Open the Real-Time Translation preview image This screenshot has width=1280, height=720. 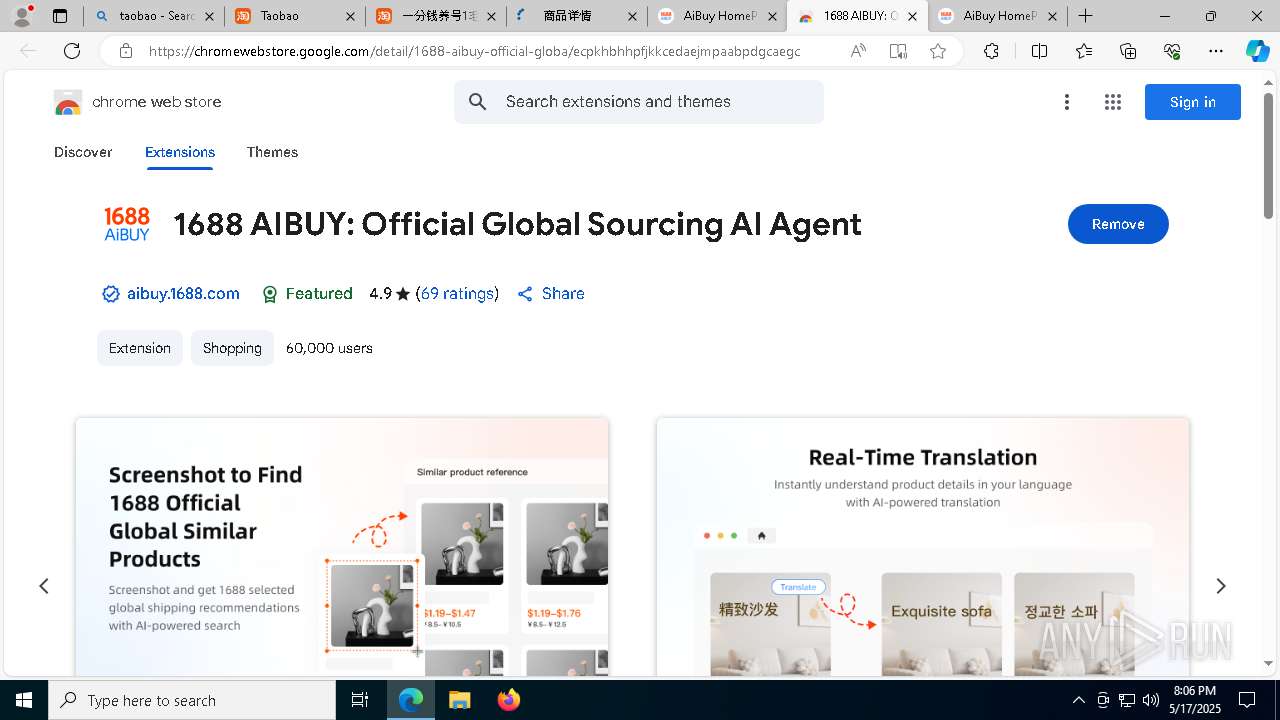[923, 547]
